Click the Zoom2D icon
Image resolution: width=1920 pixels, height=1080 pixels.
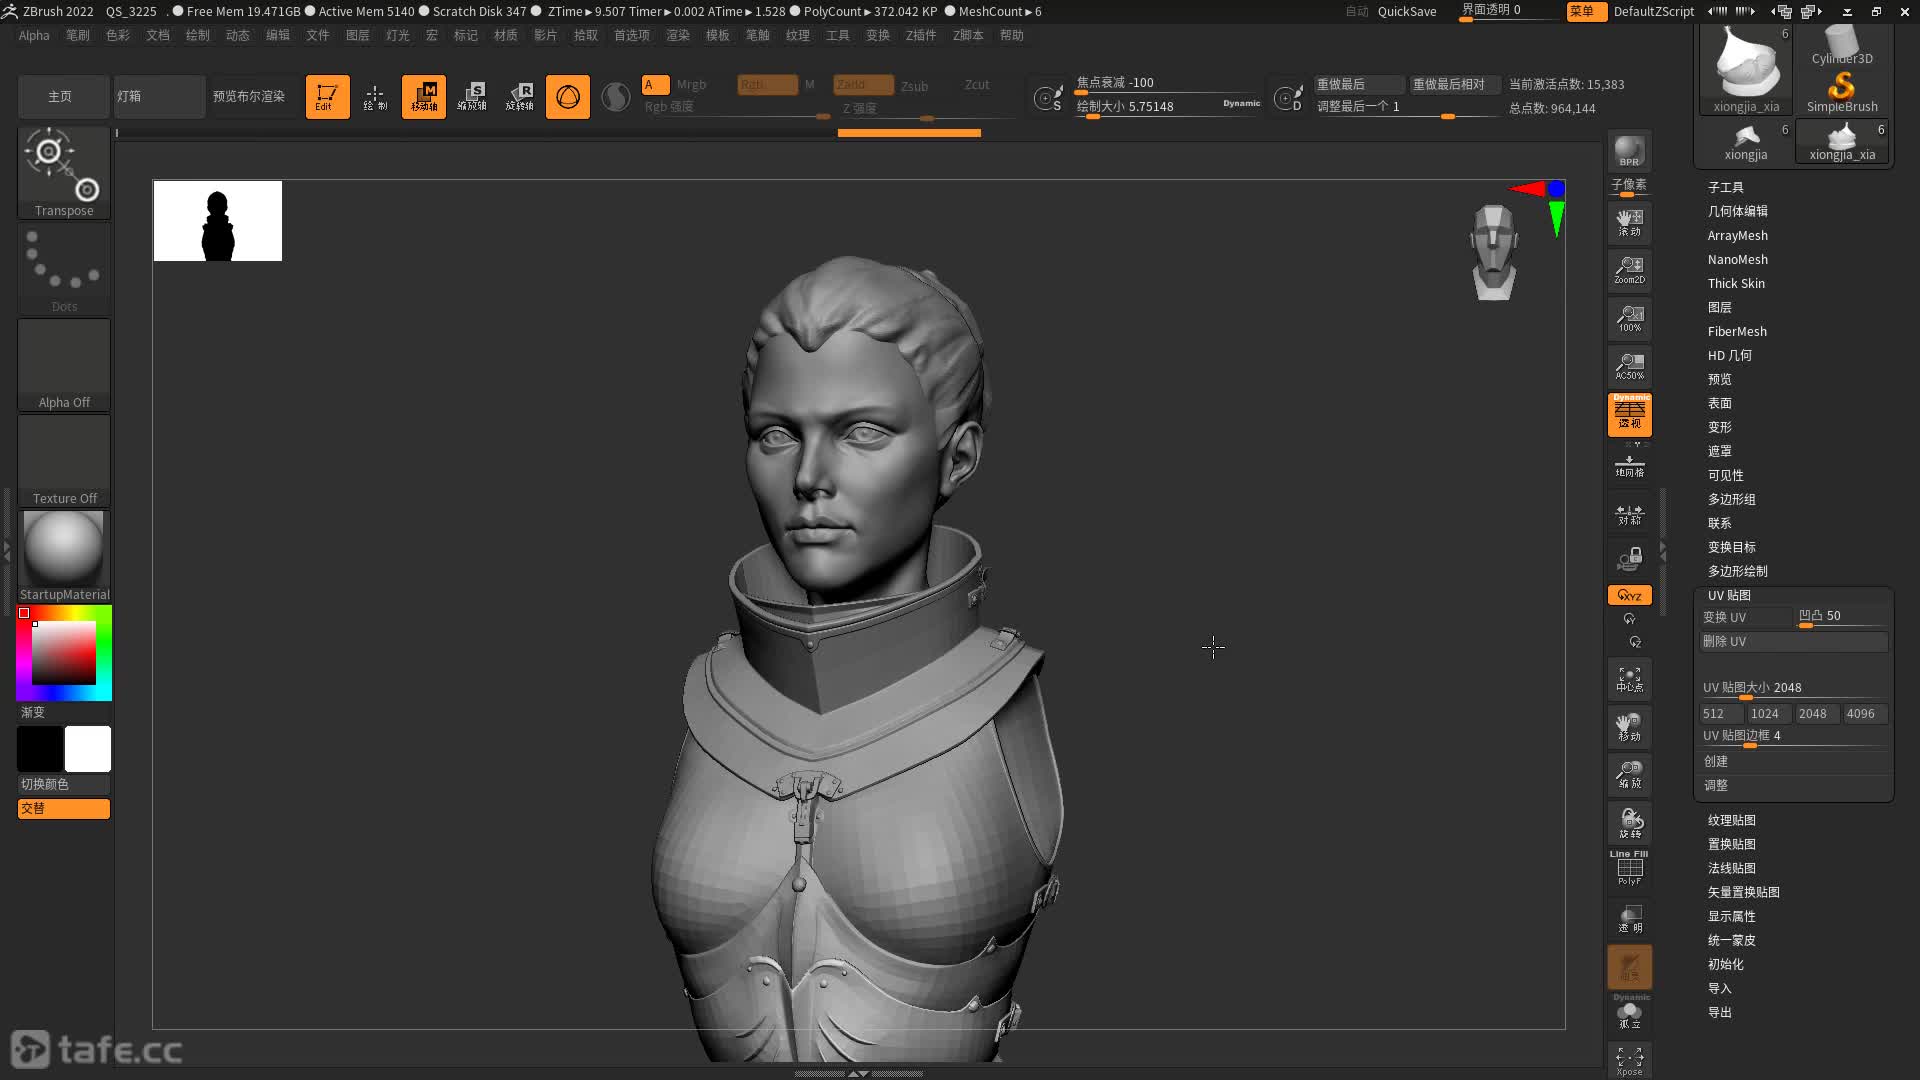pyautogui.click(x=1629, y=270)
